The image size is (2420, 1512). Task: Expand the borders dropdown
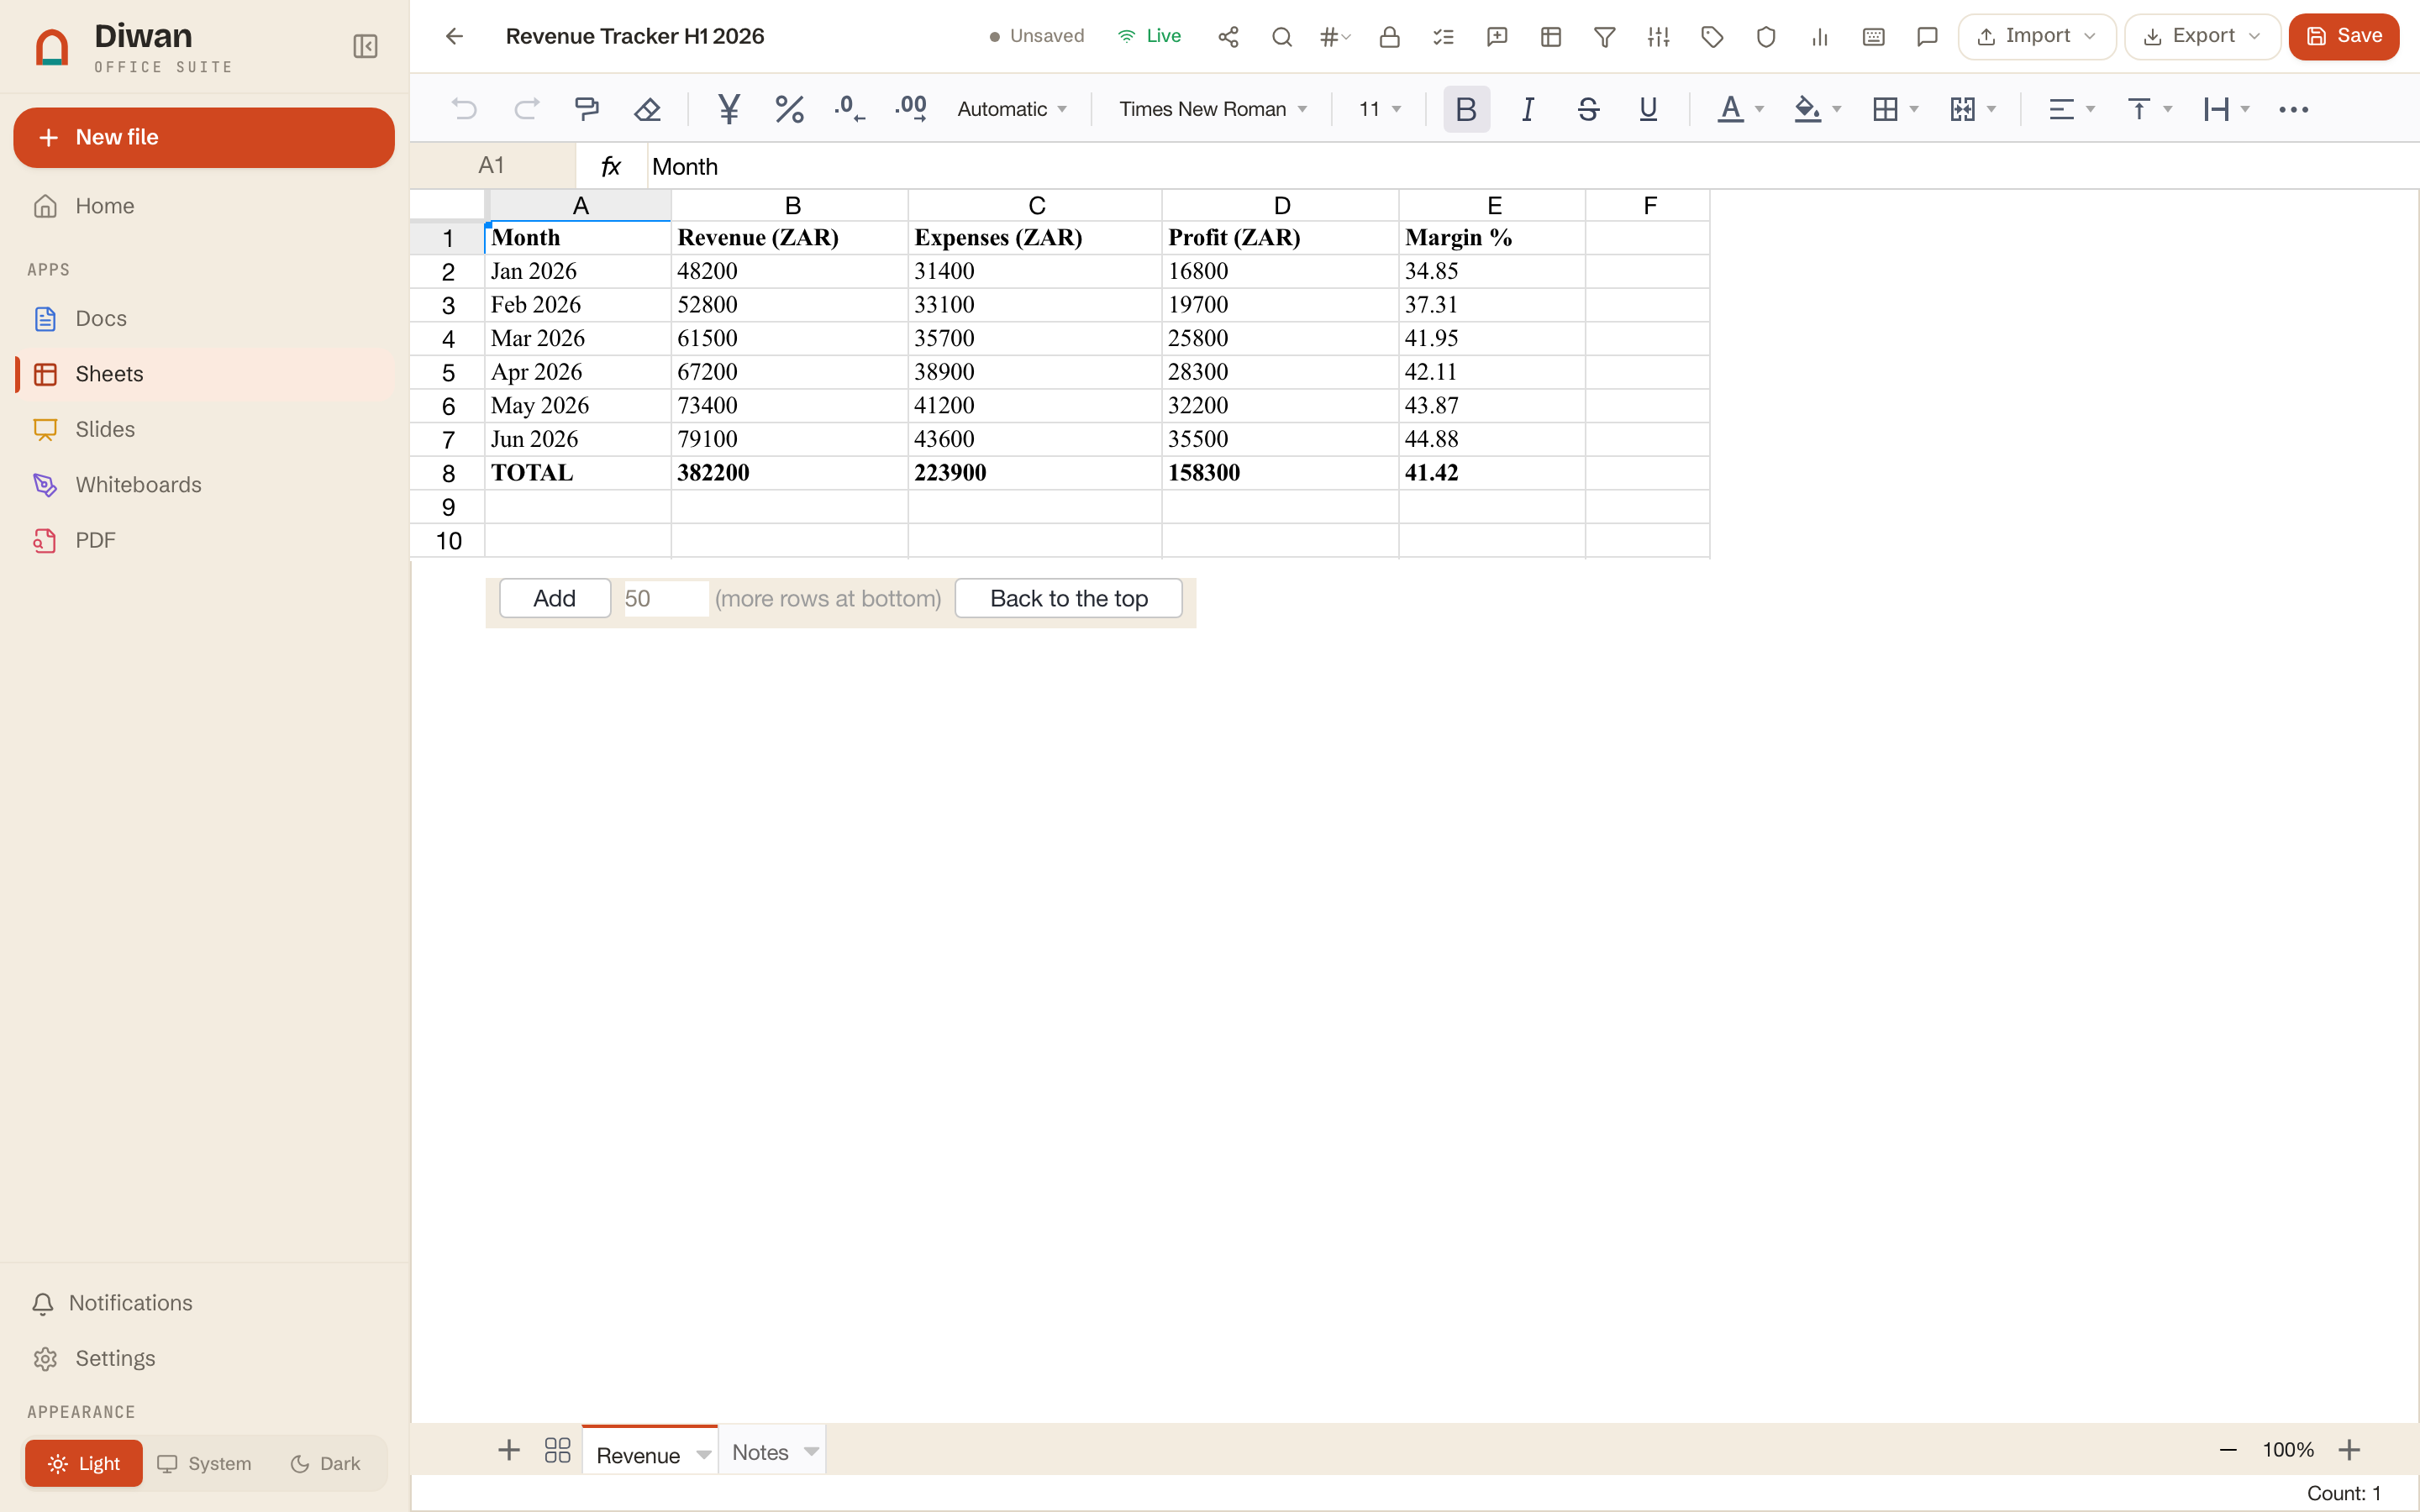(1914, 109)
